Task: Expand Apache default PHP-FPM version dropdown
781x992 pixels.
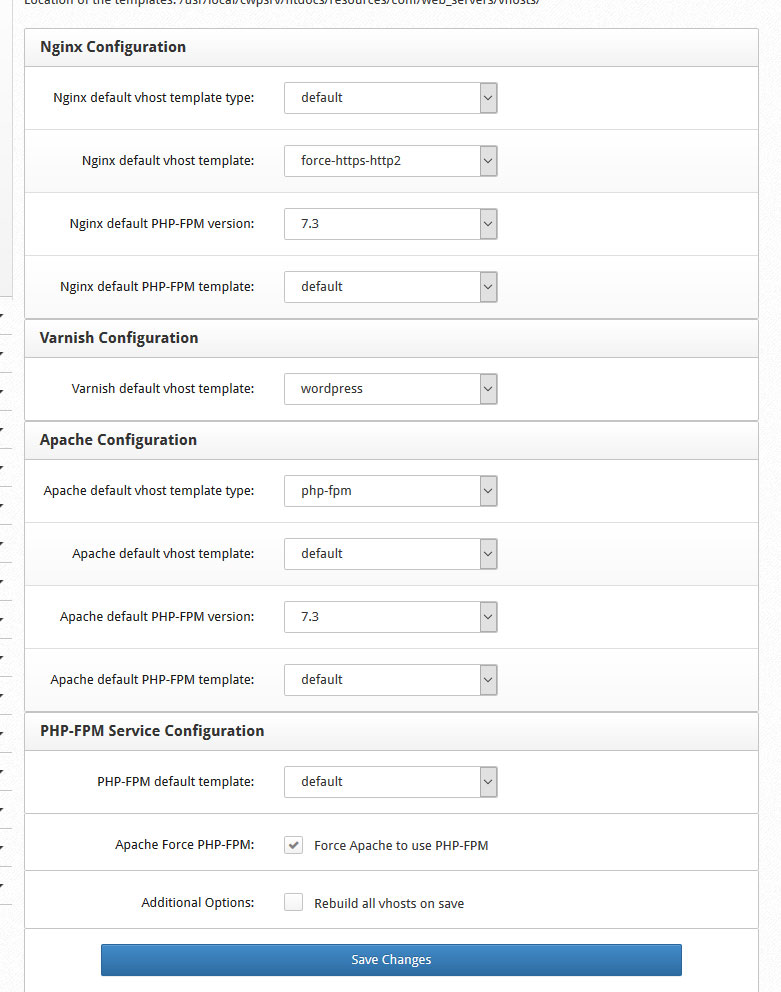Action: 391,617
